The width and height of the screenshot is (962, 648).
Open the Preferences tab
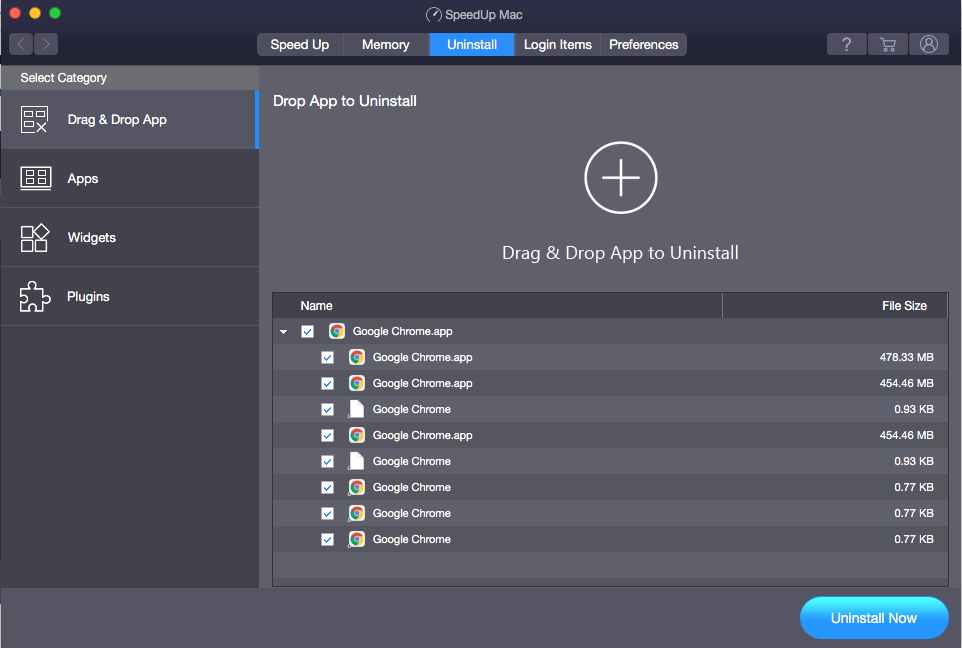pyautogui.click(x=644, y=44)
